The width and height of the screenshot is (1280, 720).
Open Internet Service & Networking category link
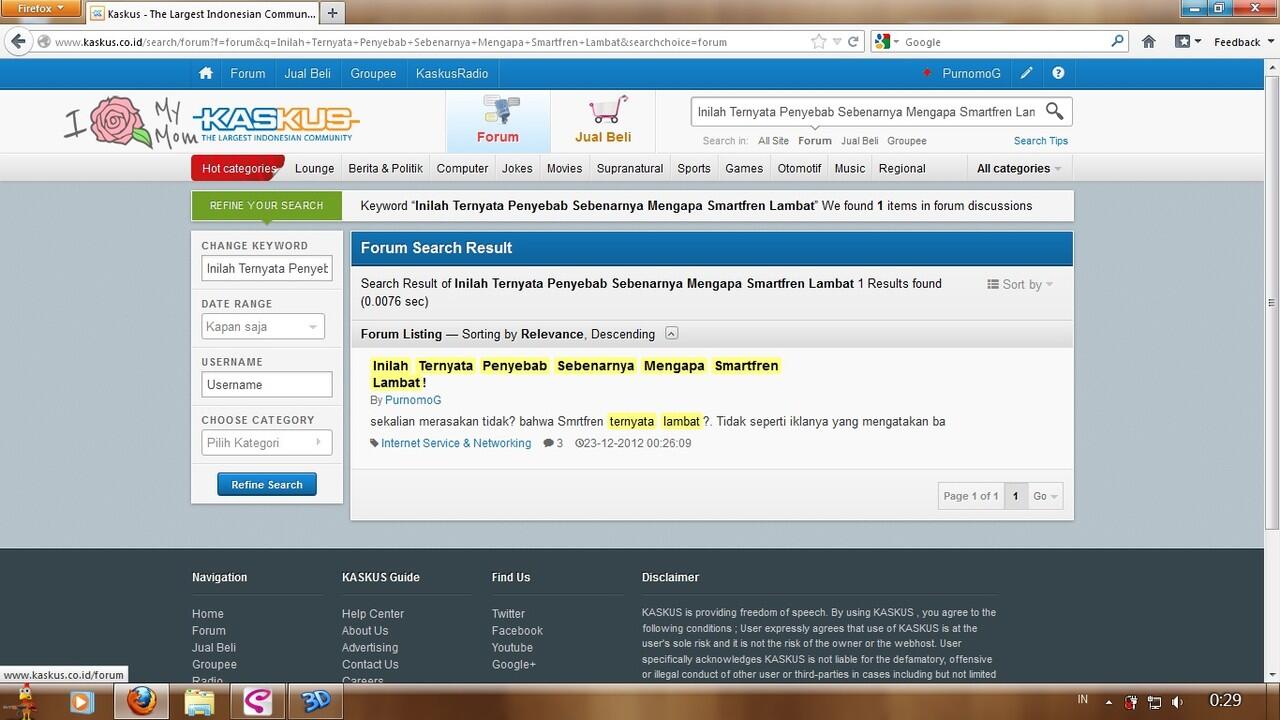click(456, 443)
